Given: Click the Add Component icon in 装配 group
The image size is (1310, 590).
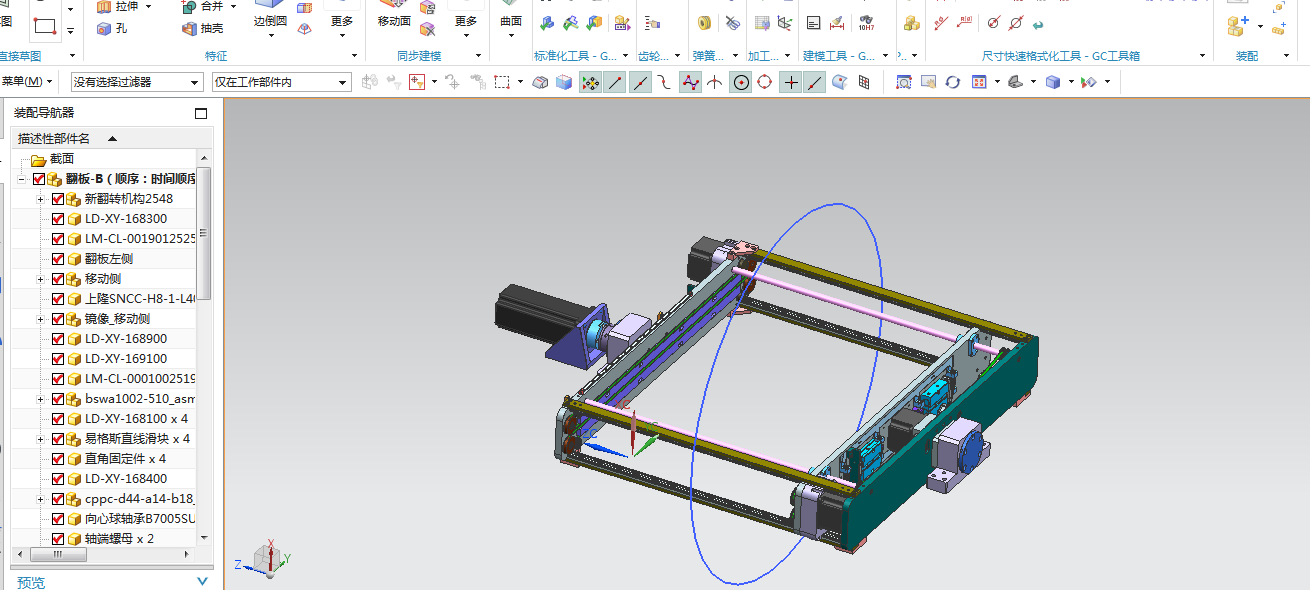Looking at the screenshot, I should (1238, 25).
